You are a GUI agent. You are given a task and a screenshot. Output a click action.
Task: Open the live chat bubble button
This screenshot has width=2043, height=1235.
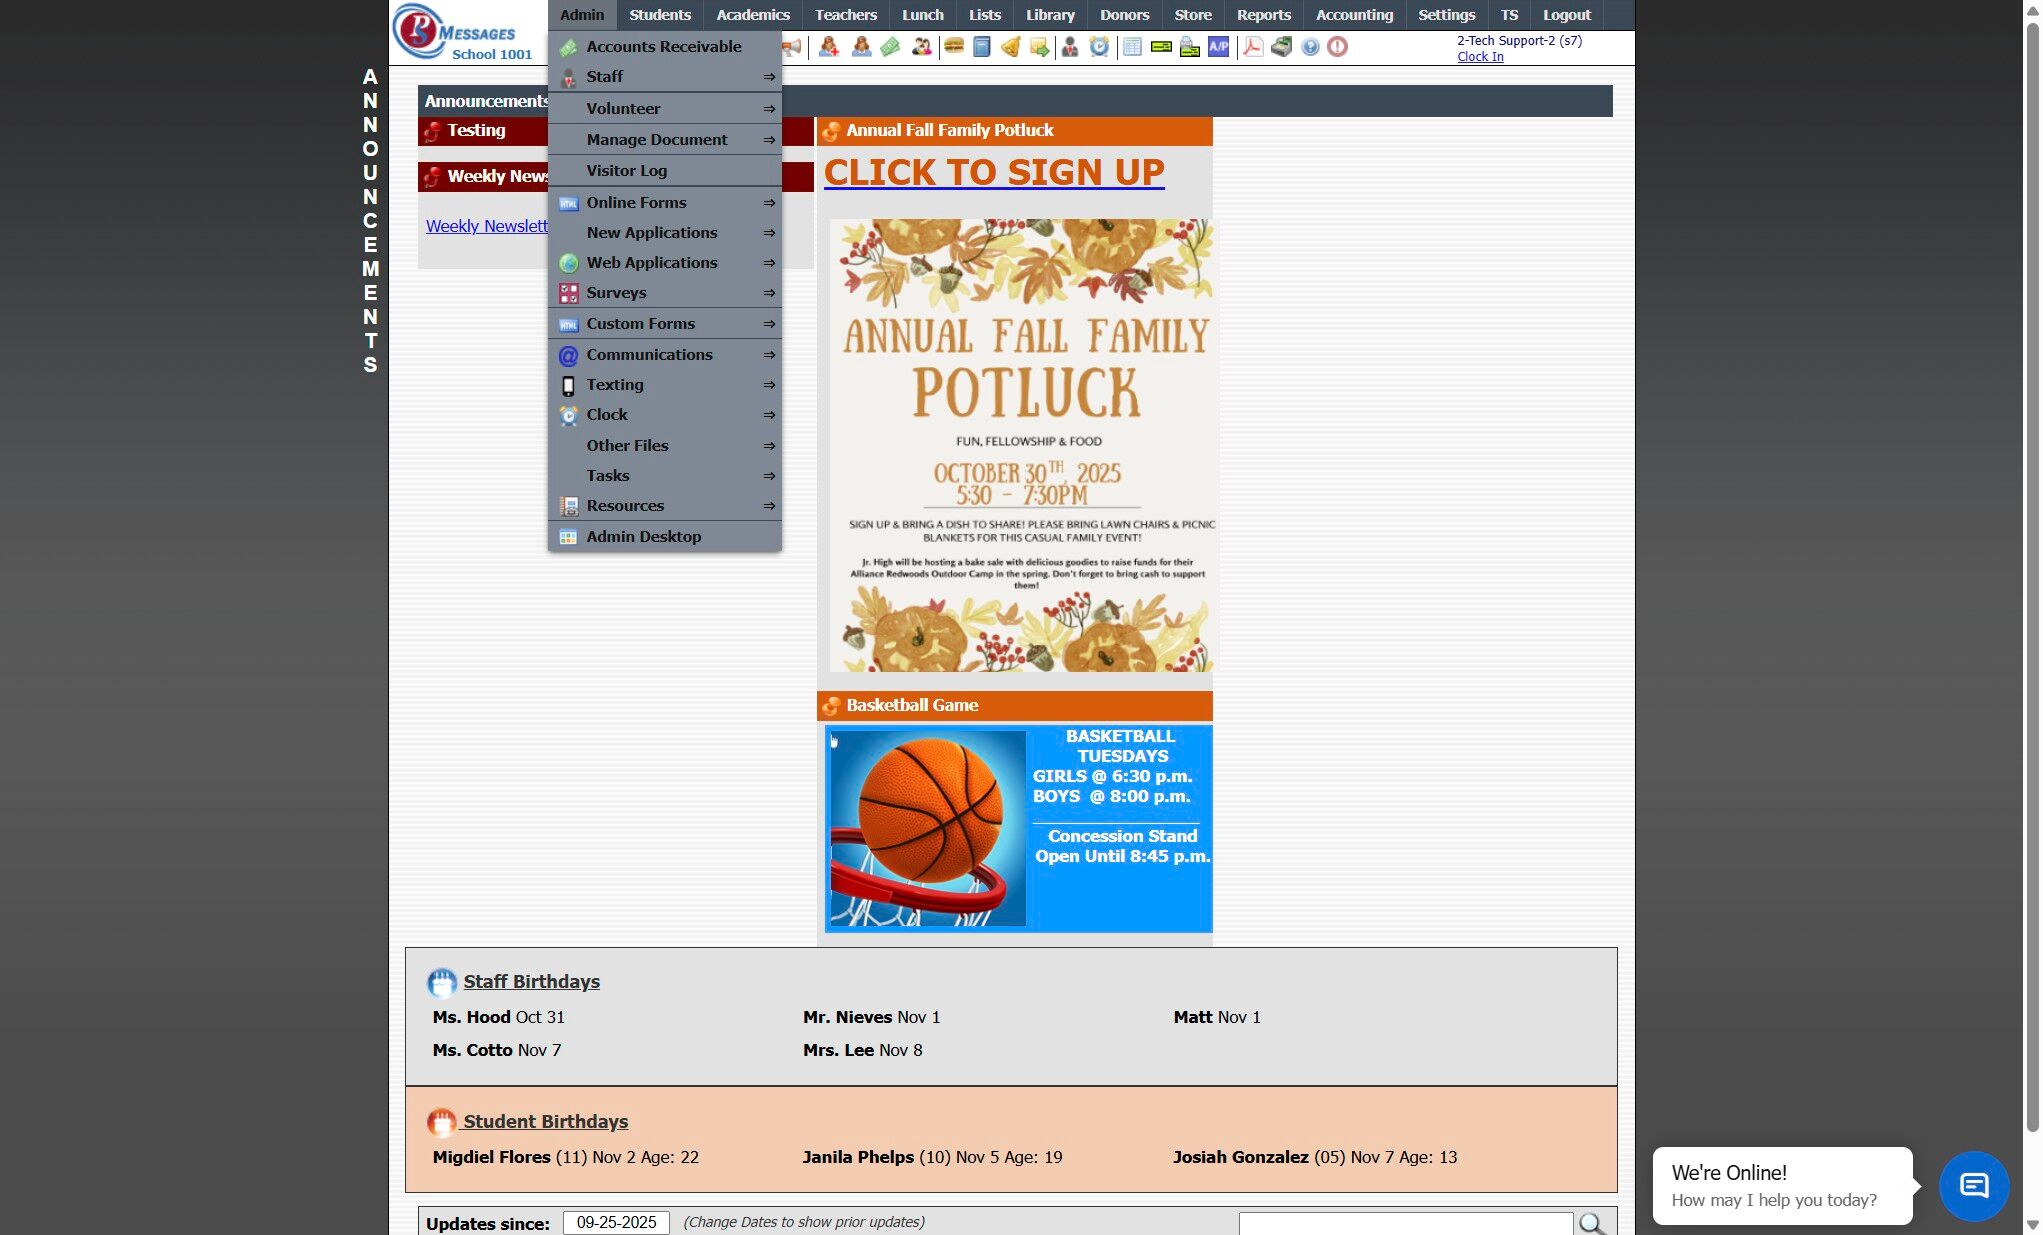(x=1973, y=1186)
